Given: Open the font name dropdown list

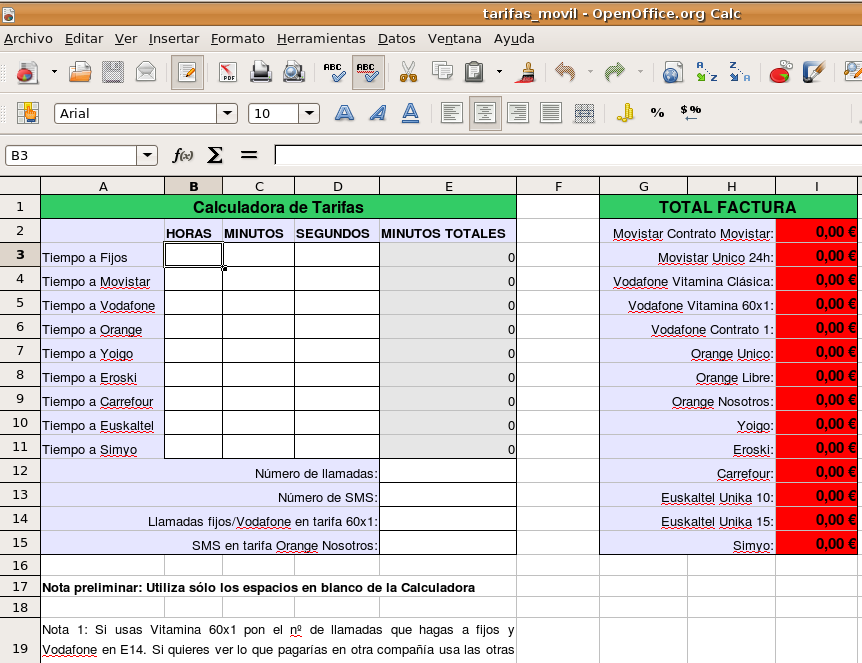Looking at the screenshot, I should (x=227, y=114).
